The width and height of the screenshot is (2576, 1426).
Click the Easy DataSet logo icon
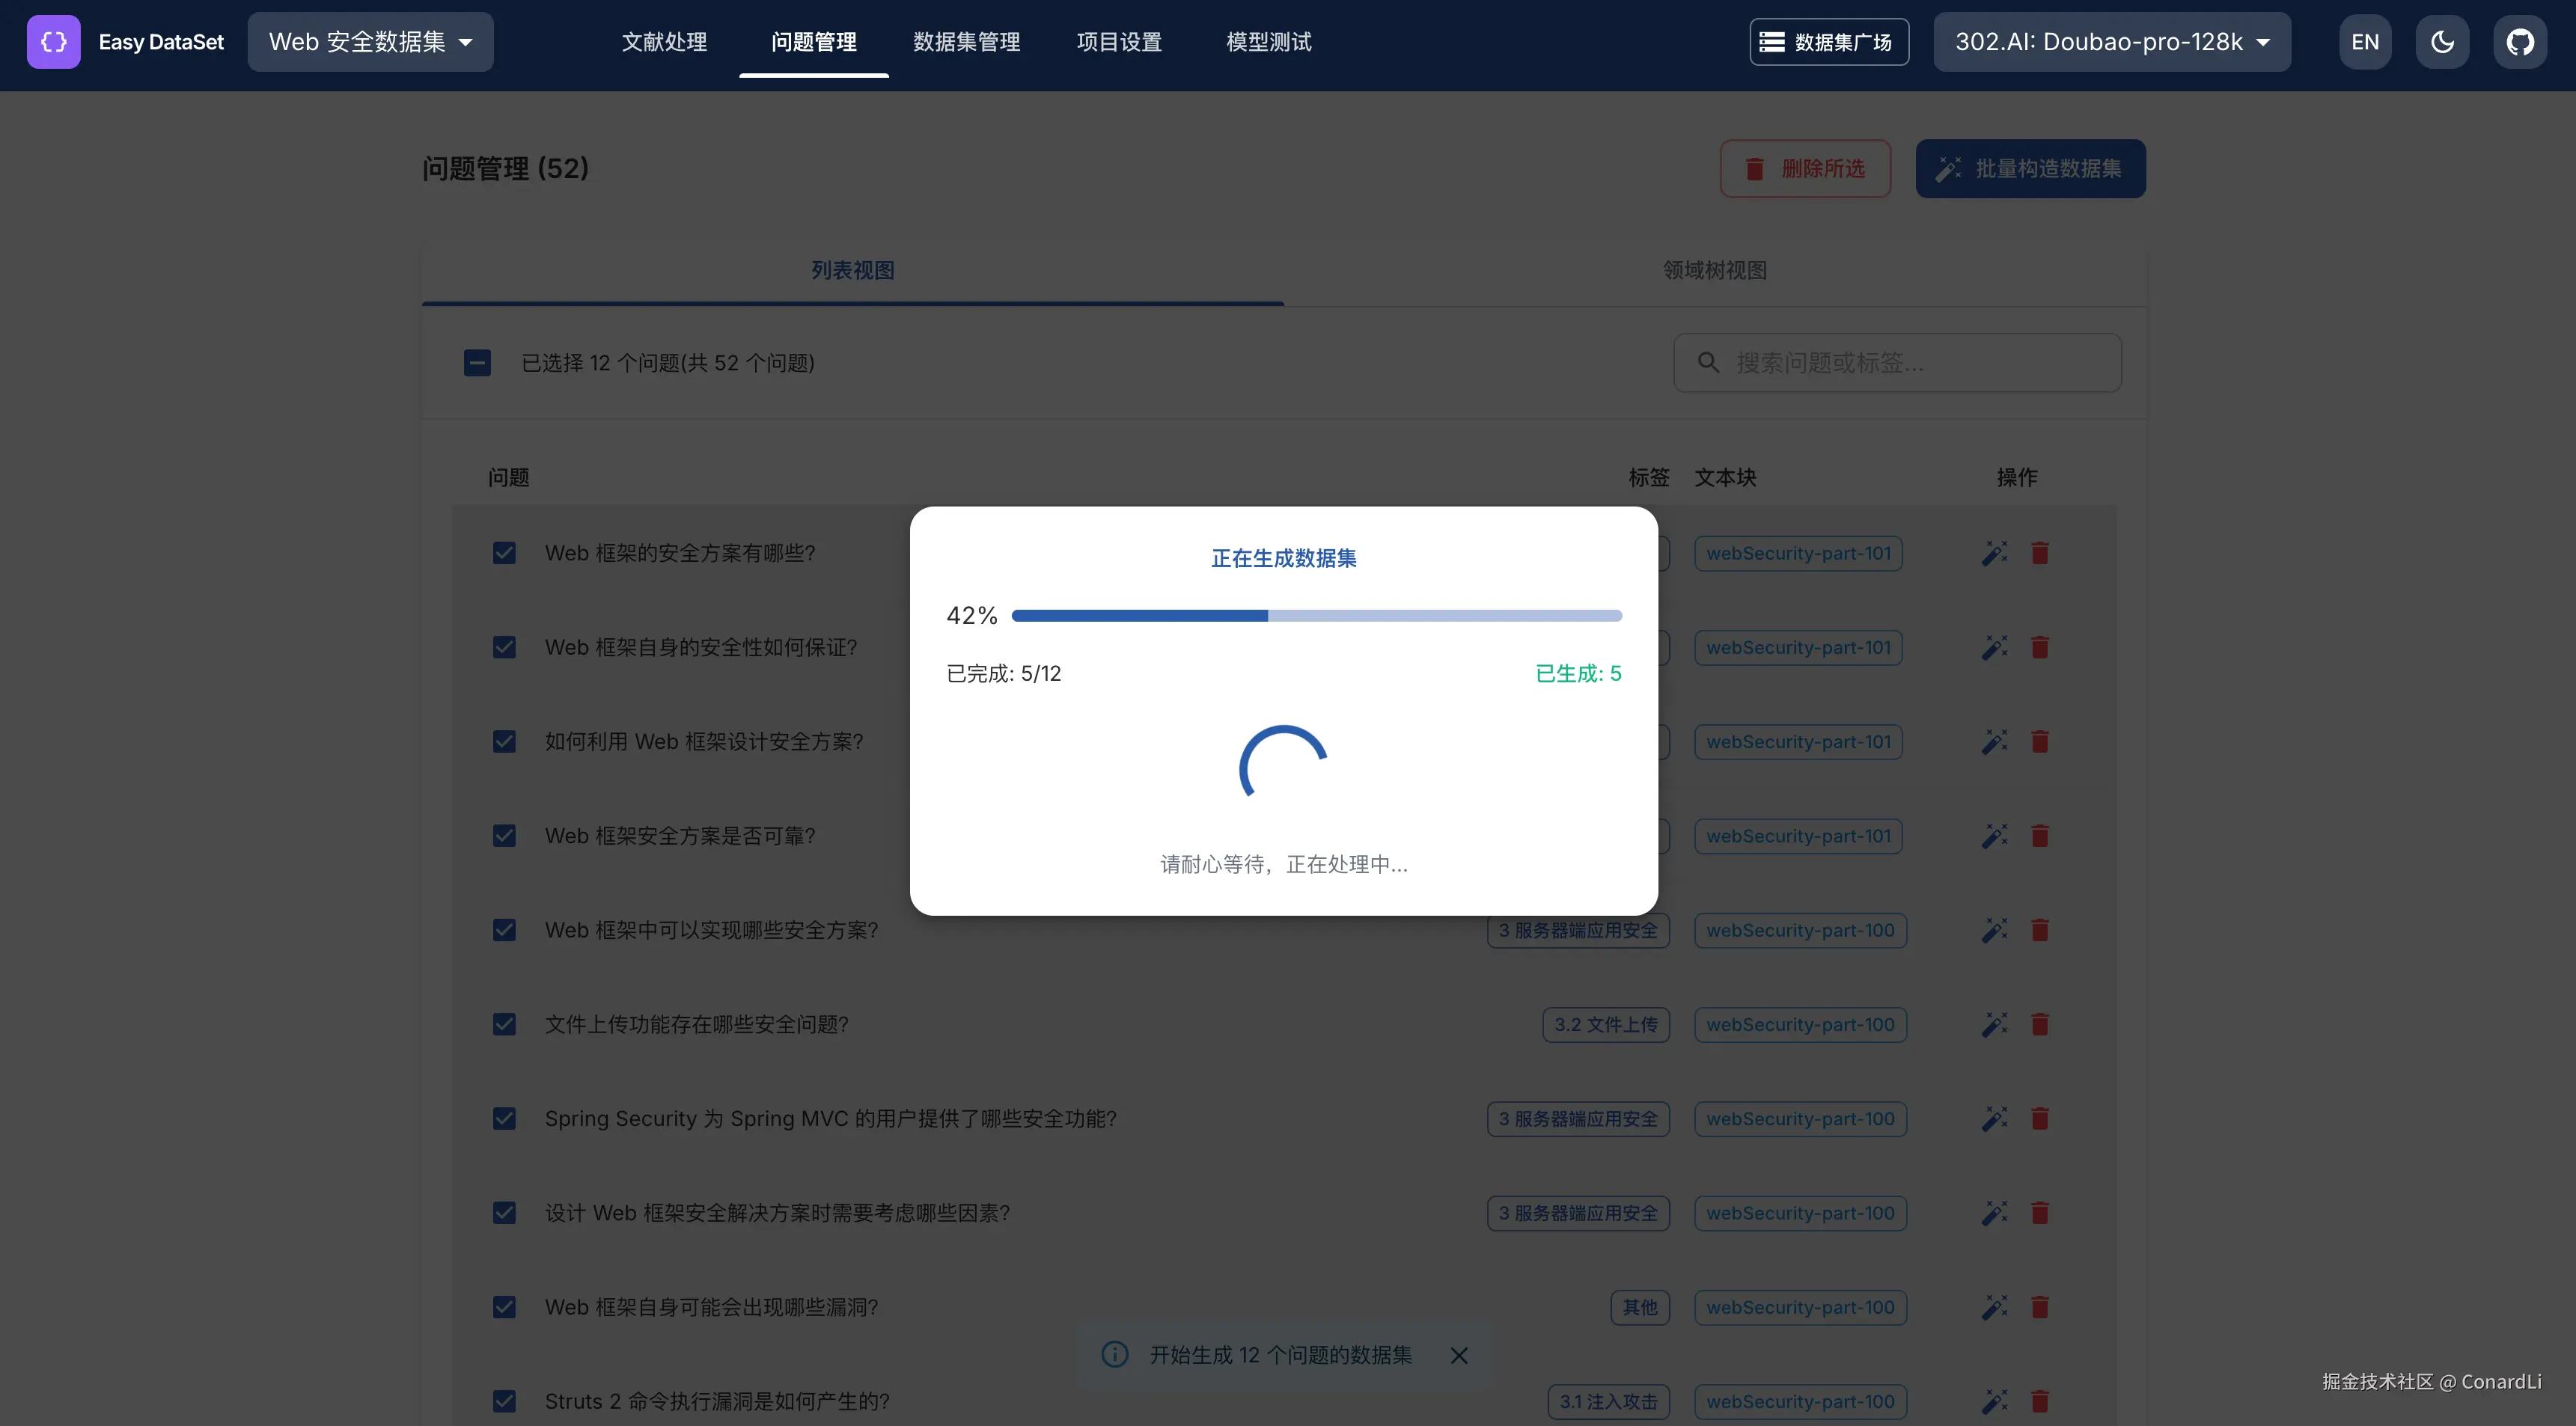click(54, 42)
